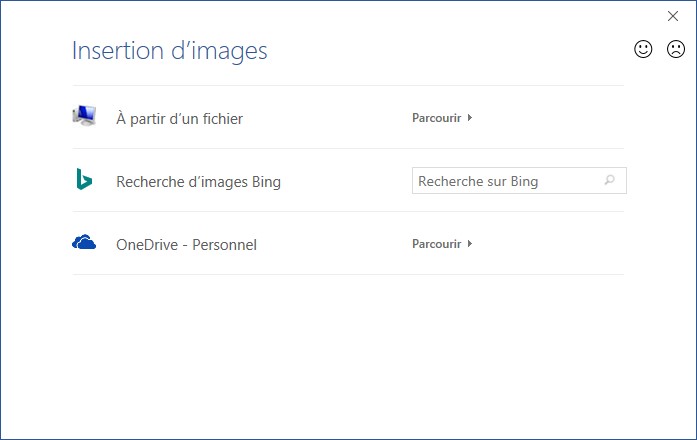
Task: Click the 'Insertion d'images' heading
Action: (169, 50)
